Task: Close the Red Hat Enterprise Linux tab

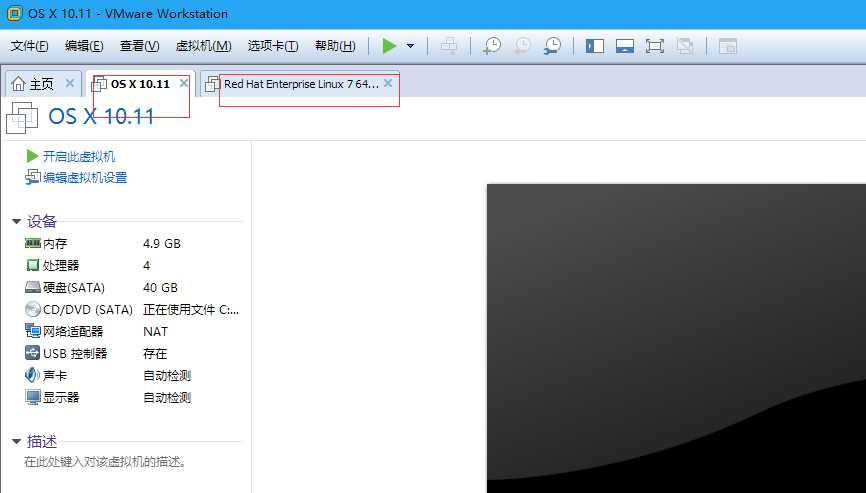Action: point(388,83)
